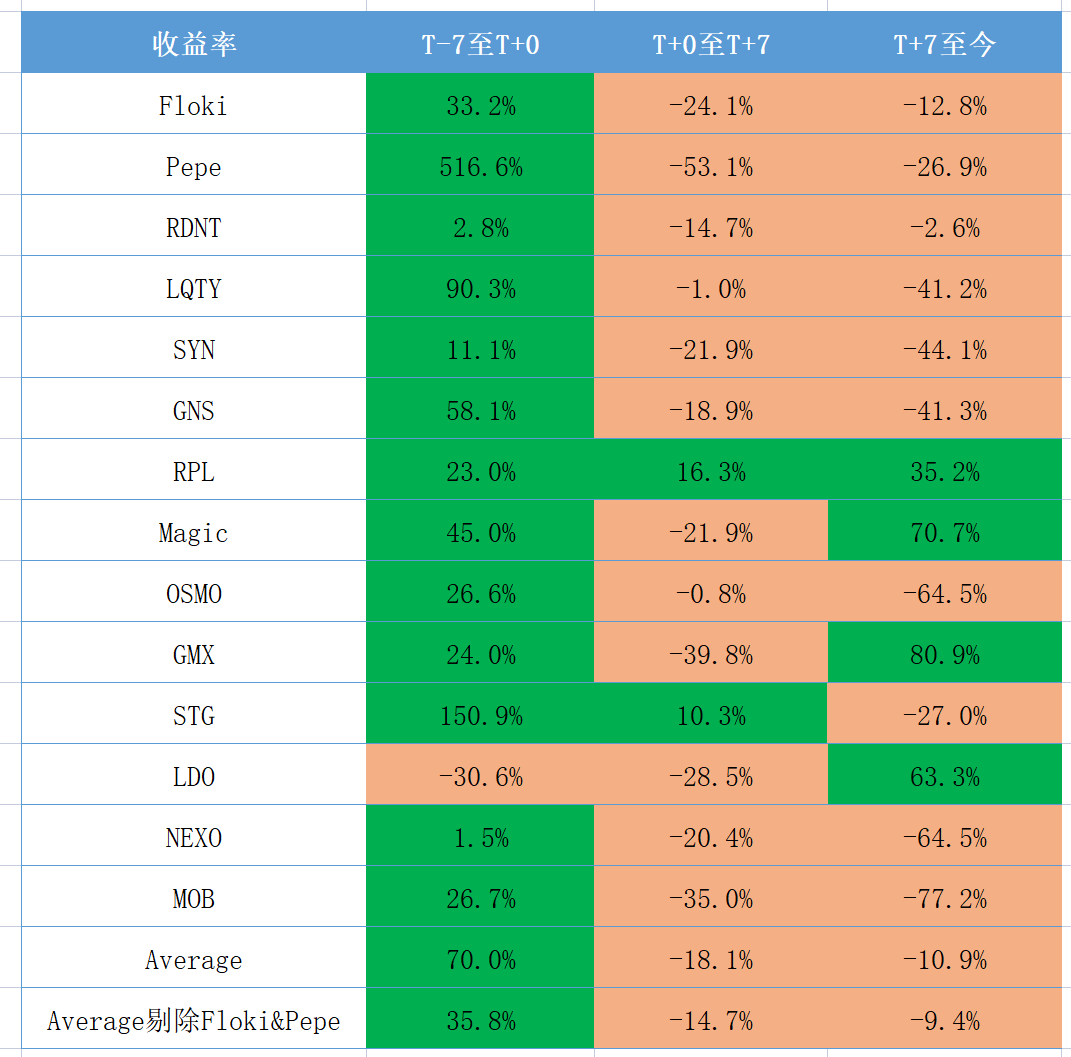Click the Average剔除Floki&Pepe label cell
Image resolution: width=1071 pixels, height=1057 pixels.
click(194, 1021)
